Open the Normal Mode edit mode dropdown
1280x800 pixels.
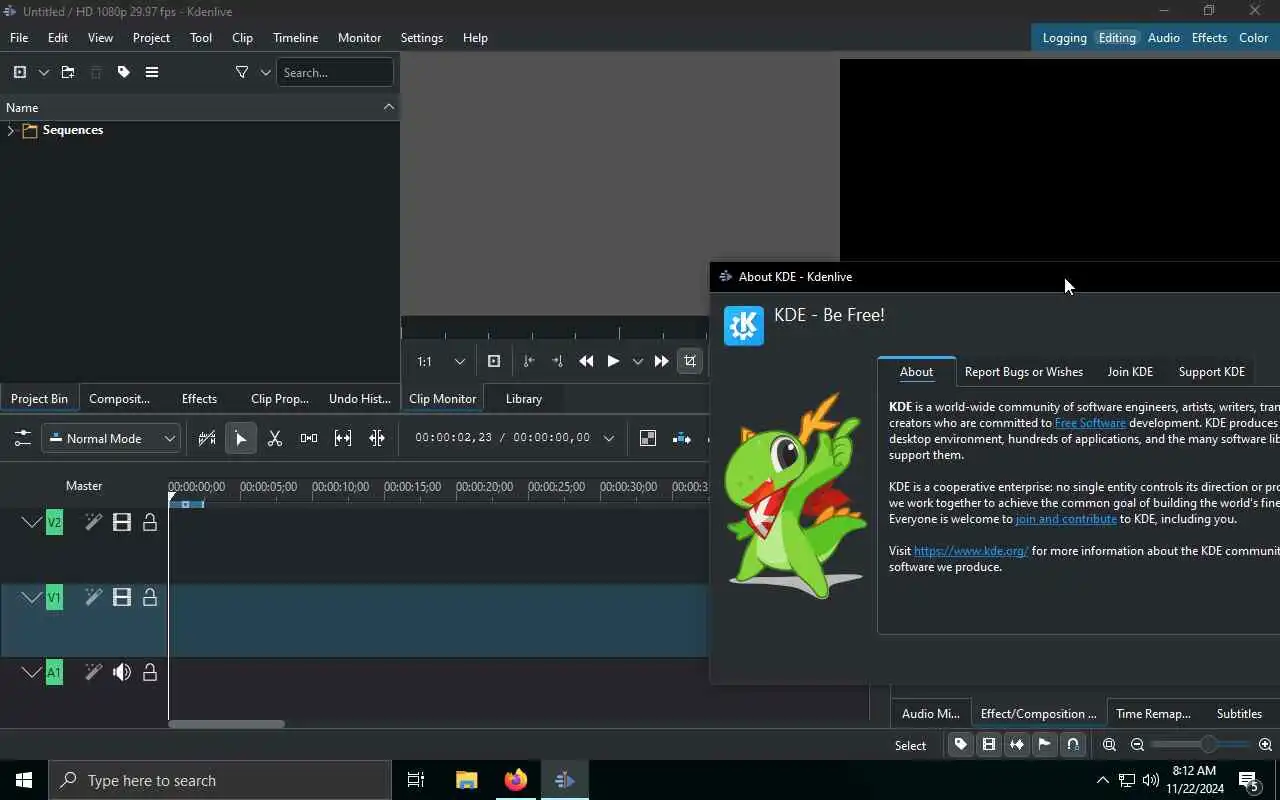[111, 438]
